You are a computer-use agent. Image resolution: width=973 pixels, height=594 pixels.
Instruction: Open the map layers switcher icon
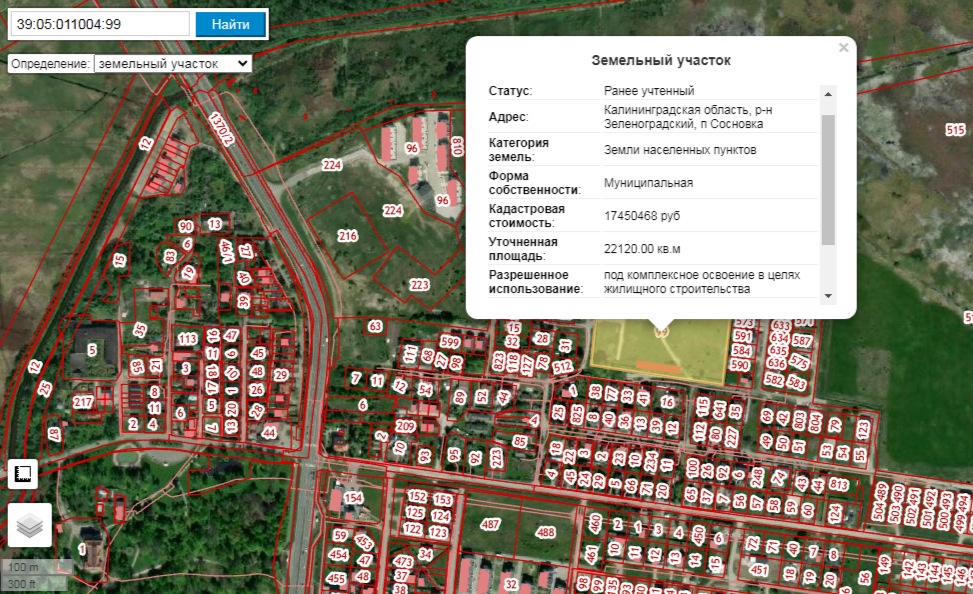pyautogui.click(x=30, y=525)
